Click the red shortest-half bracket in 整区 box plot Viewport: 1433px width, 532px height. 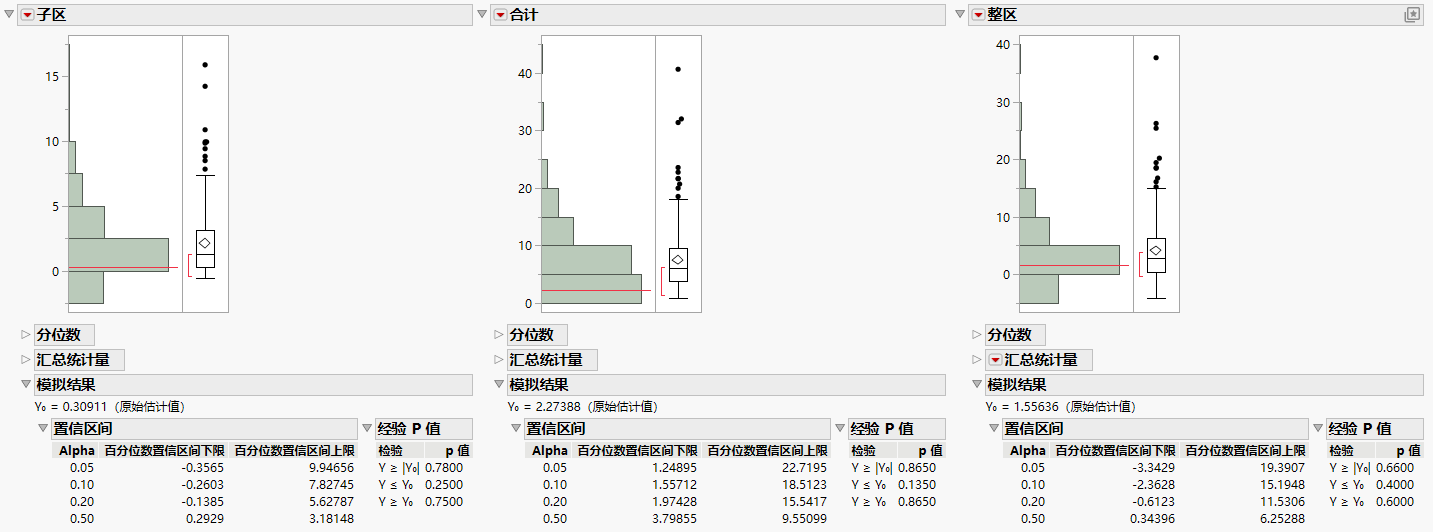(1141, 265)
